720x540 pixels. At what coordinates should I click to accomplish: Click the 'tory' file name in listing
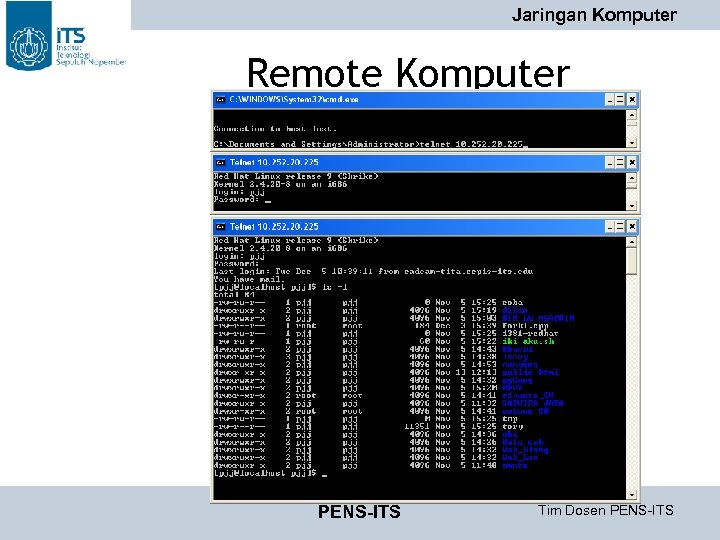point(512,427)
